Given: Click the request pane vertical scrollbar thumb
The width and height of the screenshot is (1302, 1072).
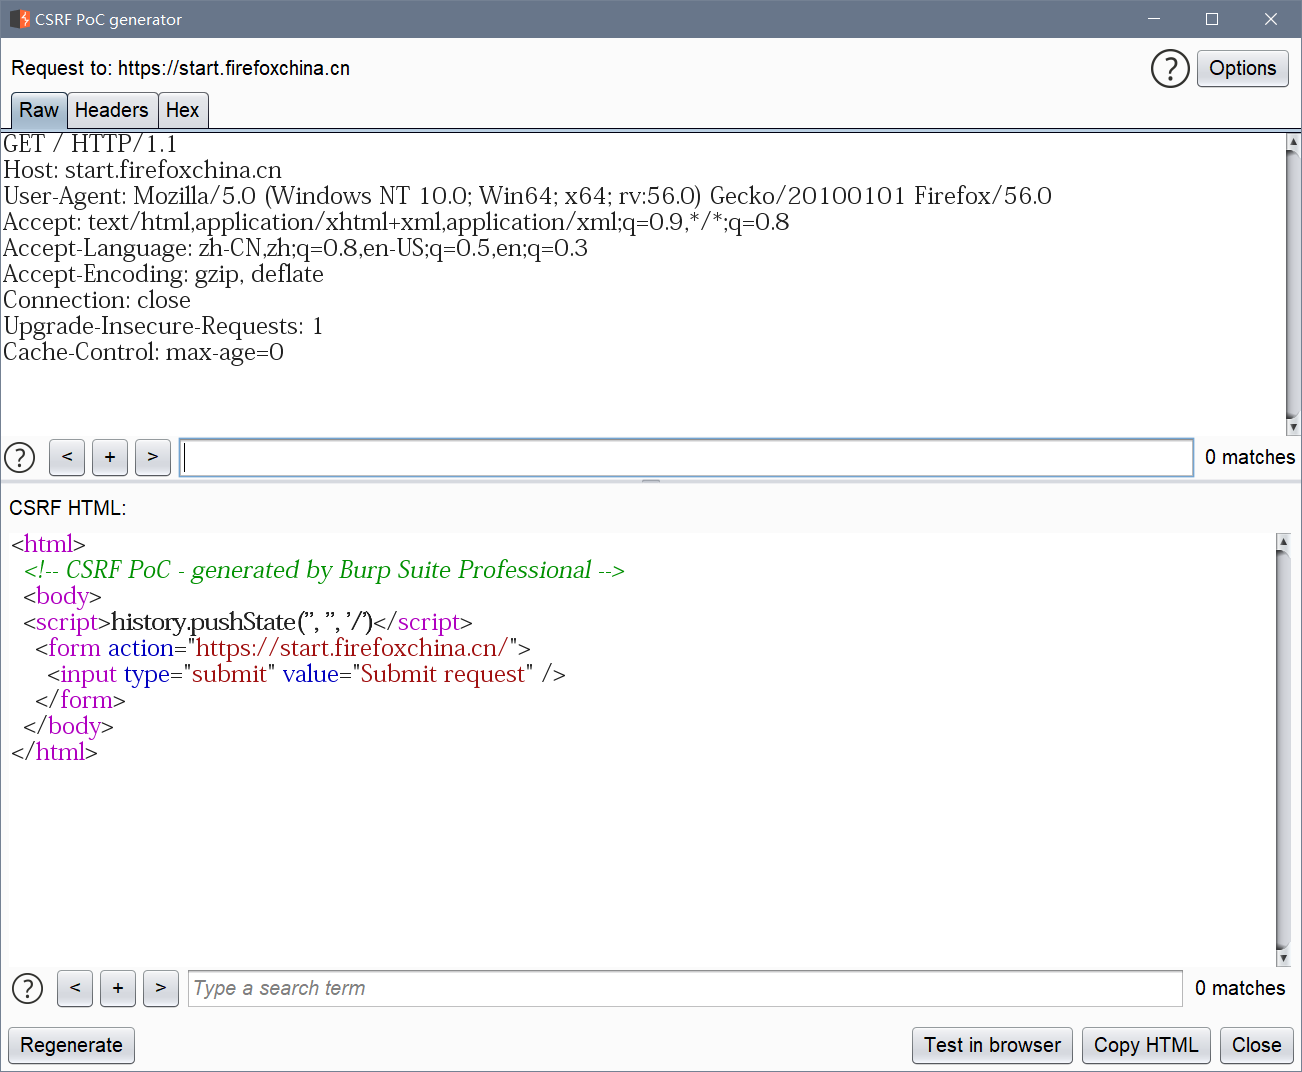Looking at the screenshot, I should point(1293,284).
